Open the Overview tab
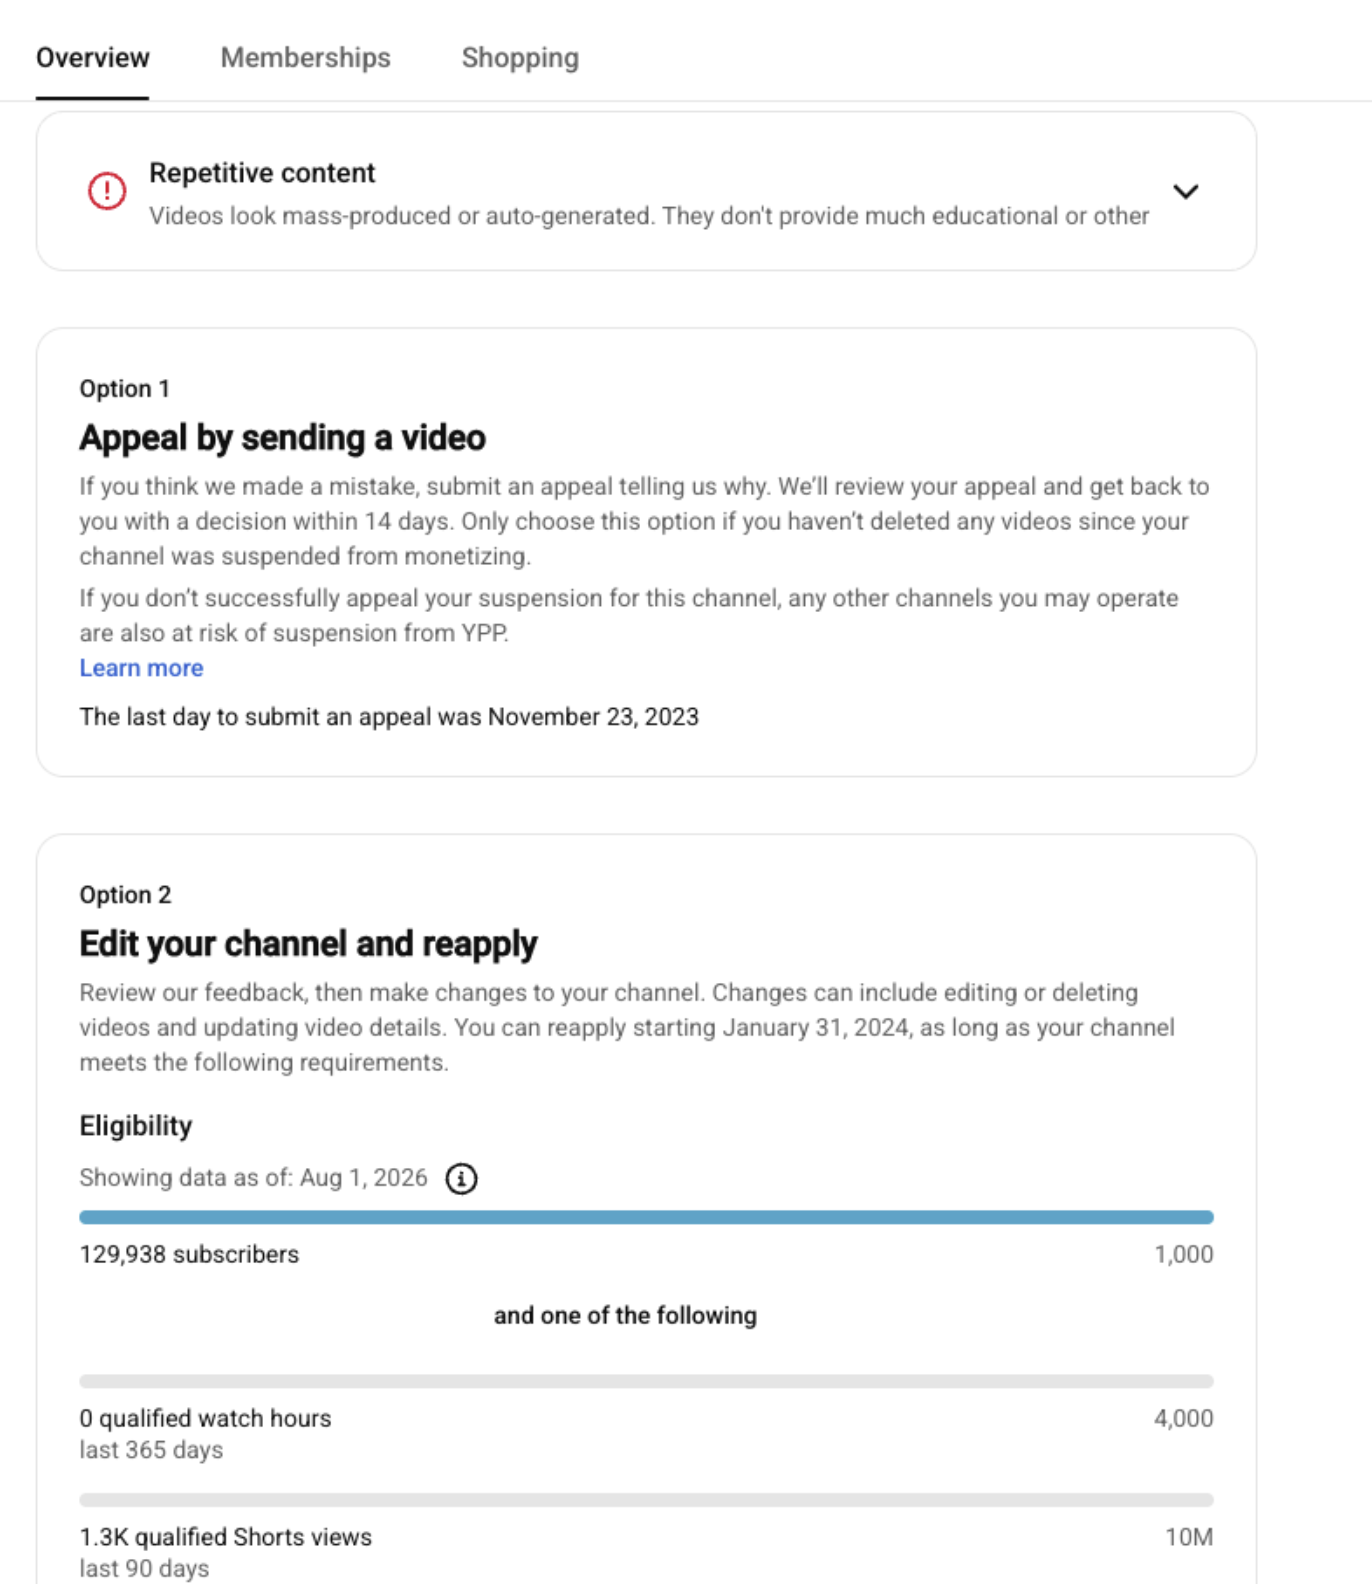This screenshot has height=1584, width=1372. click(92, 58)
